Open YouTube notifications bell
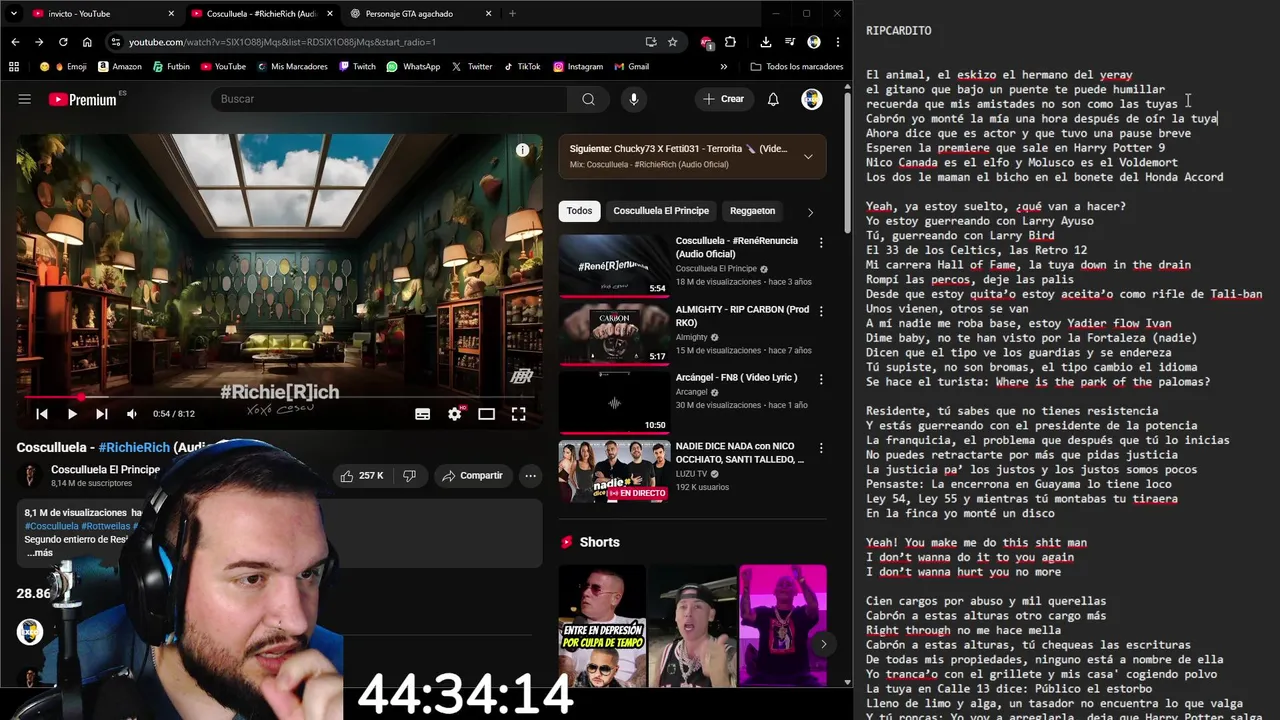Viewport: 1280px width, 720px height. (x=773, y=99)
